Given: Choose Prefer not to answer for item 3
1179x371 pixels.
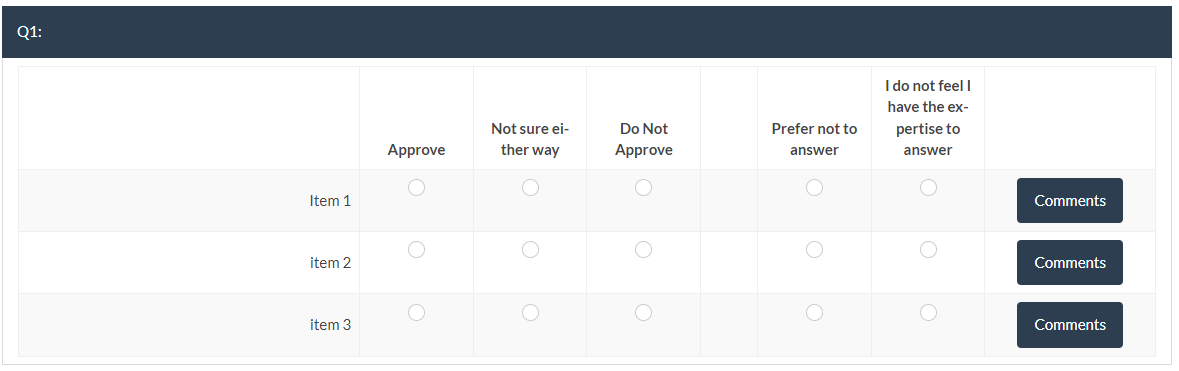Looking at the screenshot, I should [x=814, y=312].
